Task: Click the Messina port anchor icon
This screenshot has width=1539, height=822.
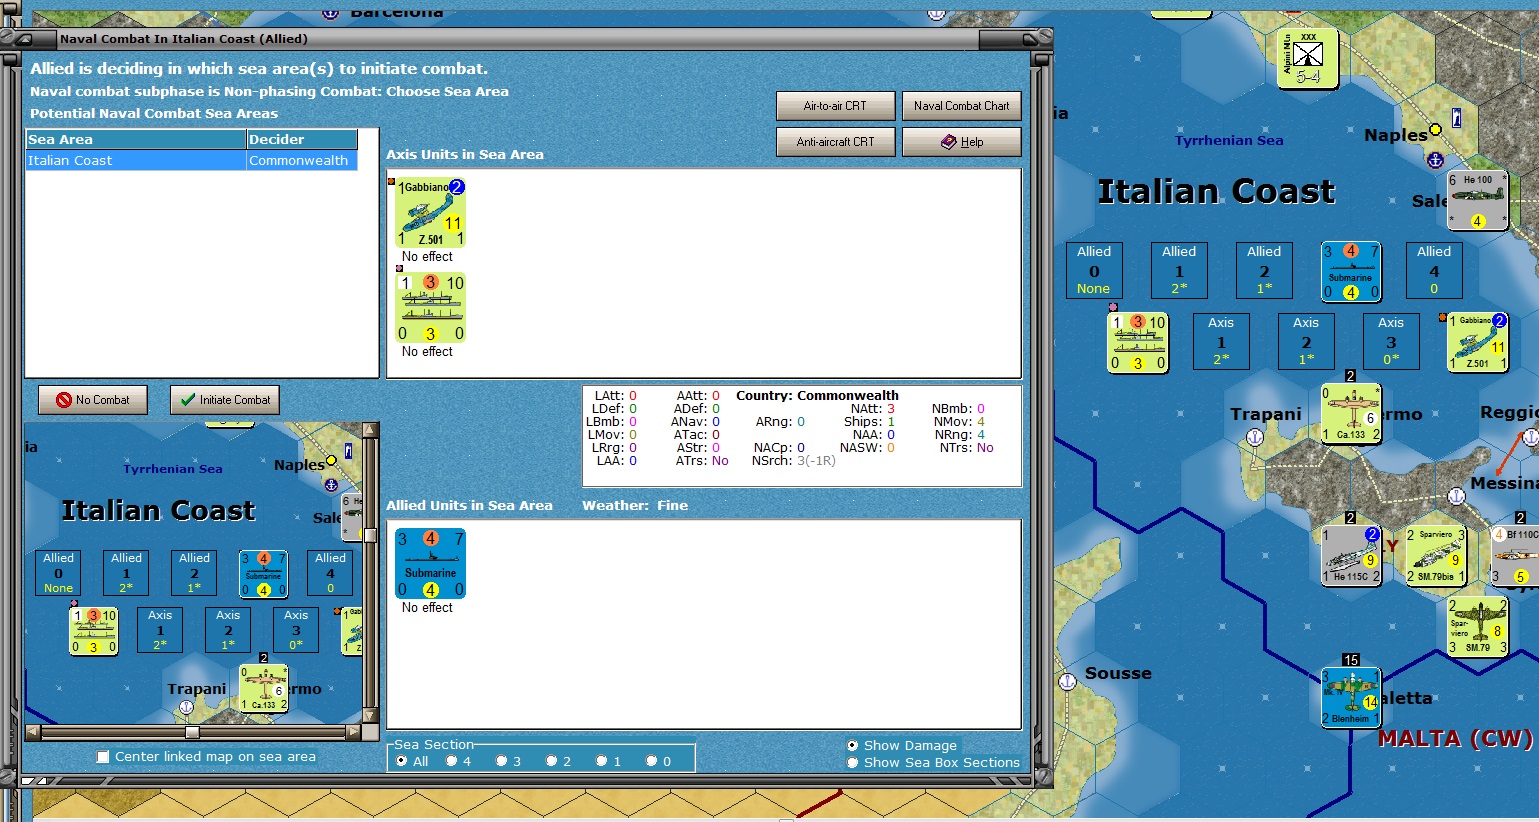Action: pos(1457,496)
